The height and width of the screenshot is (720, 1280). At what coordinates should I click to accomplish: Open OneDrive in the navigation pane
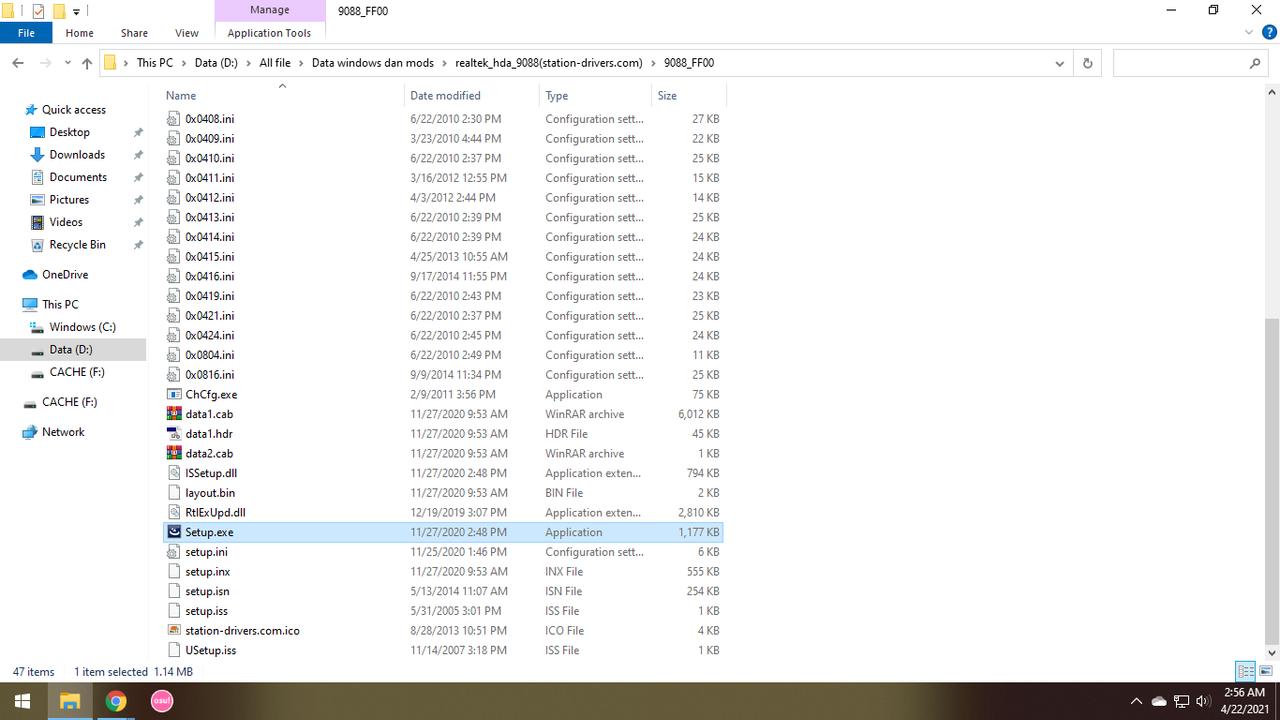[x=65, y=275]
